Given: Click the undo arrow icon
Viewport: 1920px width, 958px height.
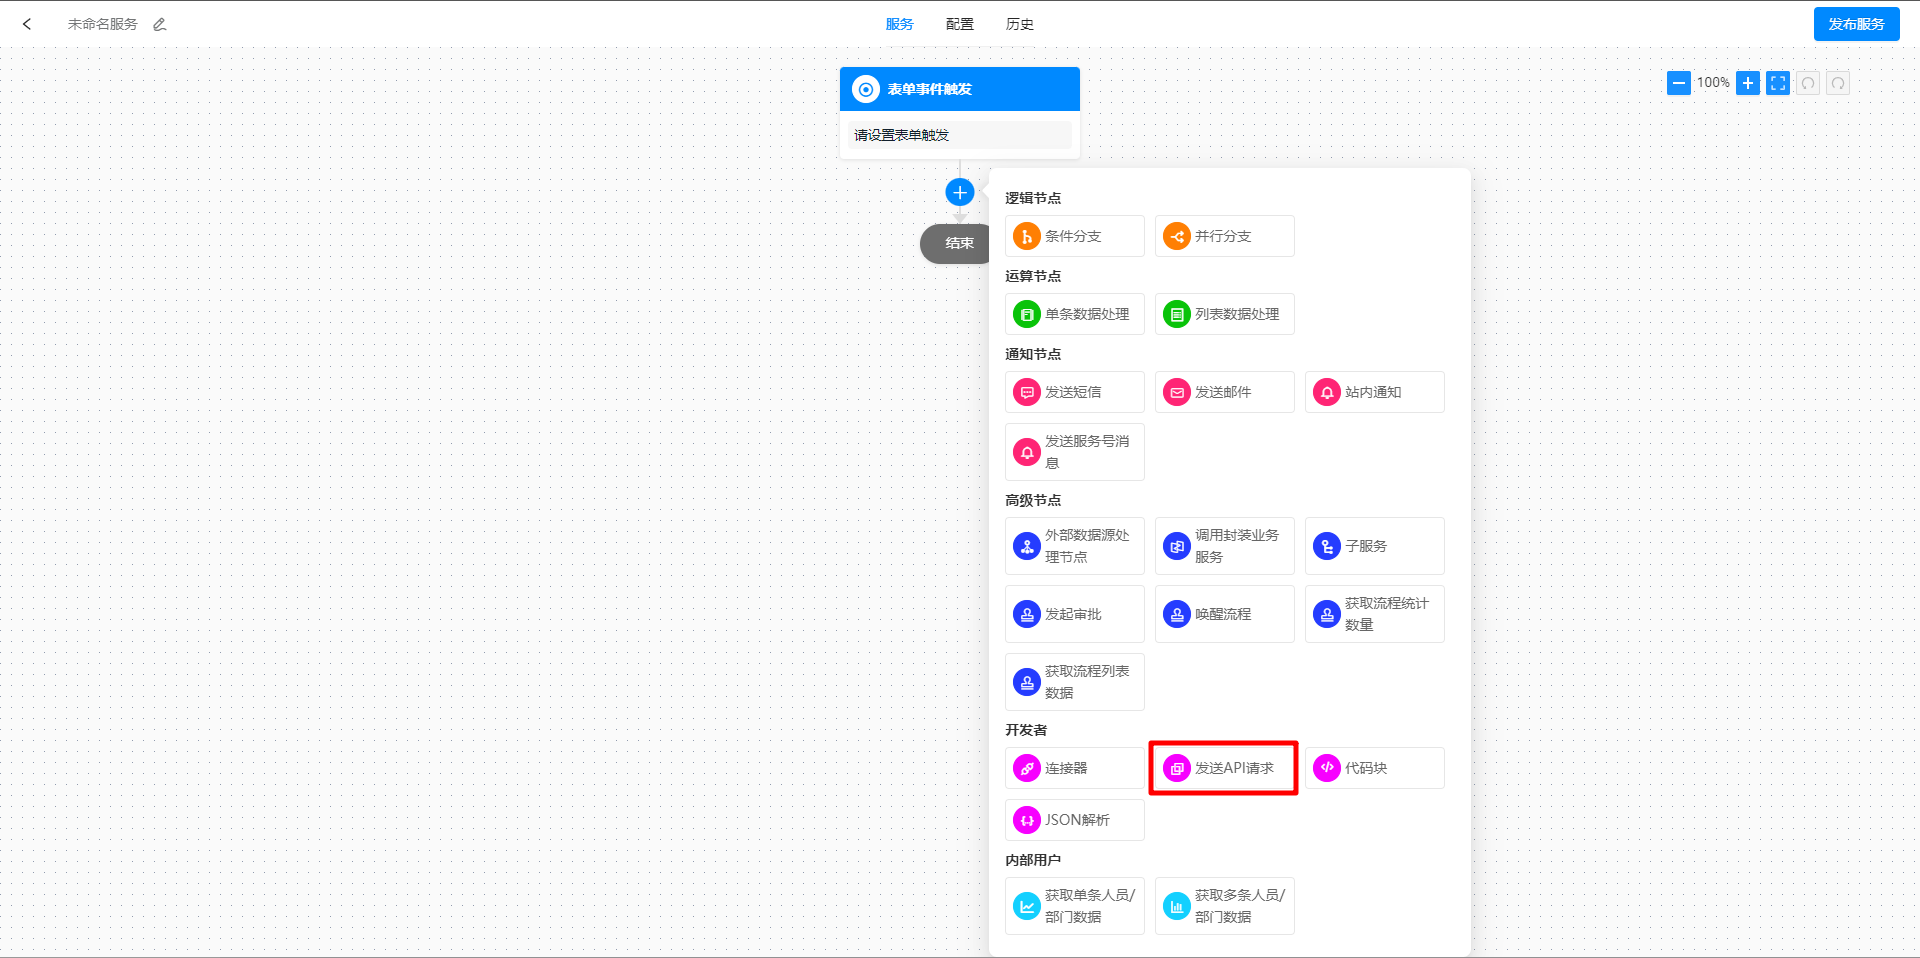Looking at the screenshot, I should coord(1807,83).
